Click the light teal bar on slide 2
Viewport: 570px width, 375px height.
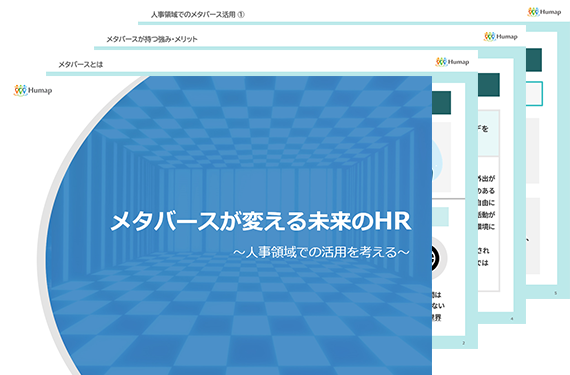pyautogui.click(x=440, y=217)
